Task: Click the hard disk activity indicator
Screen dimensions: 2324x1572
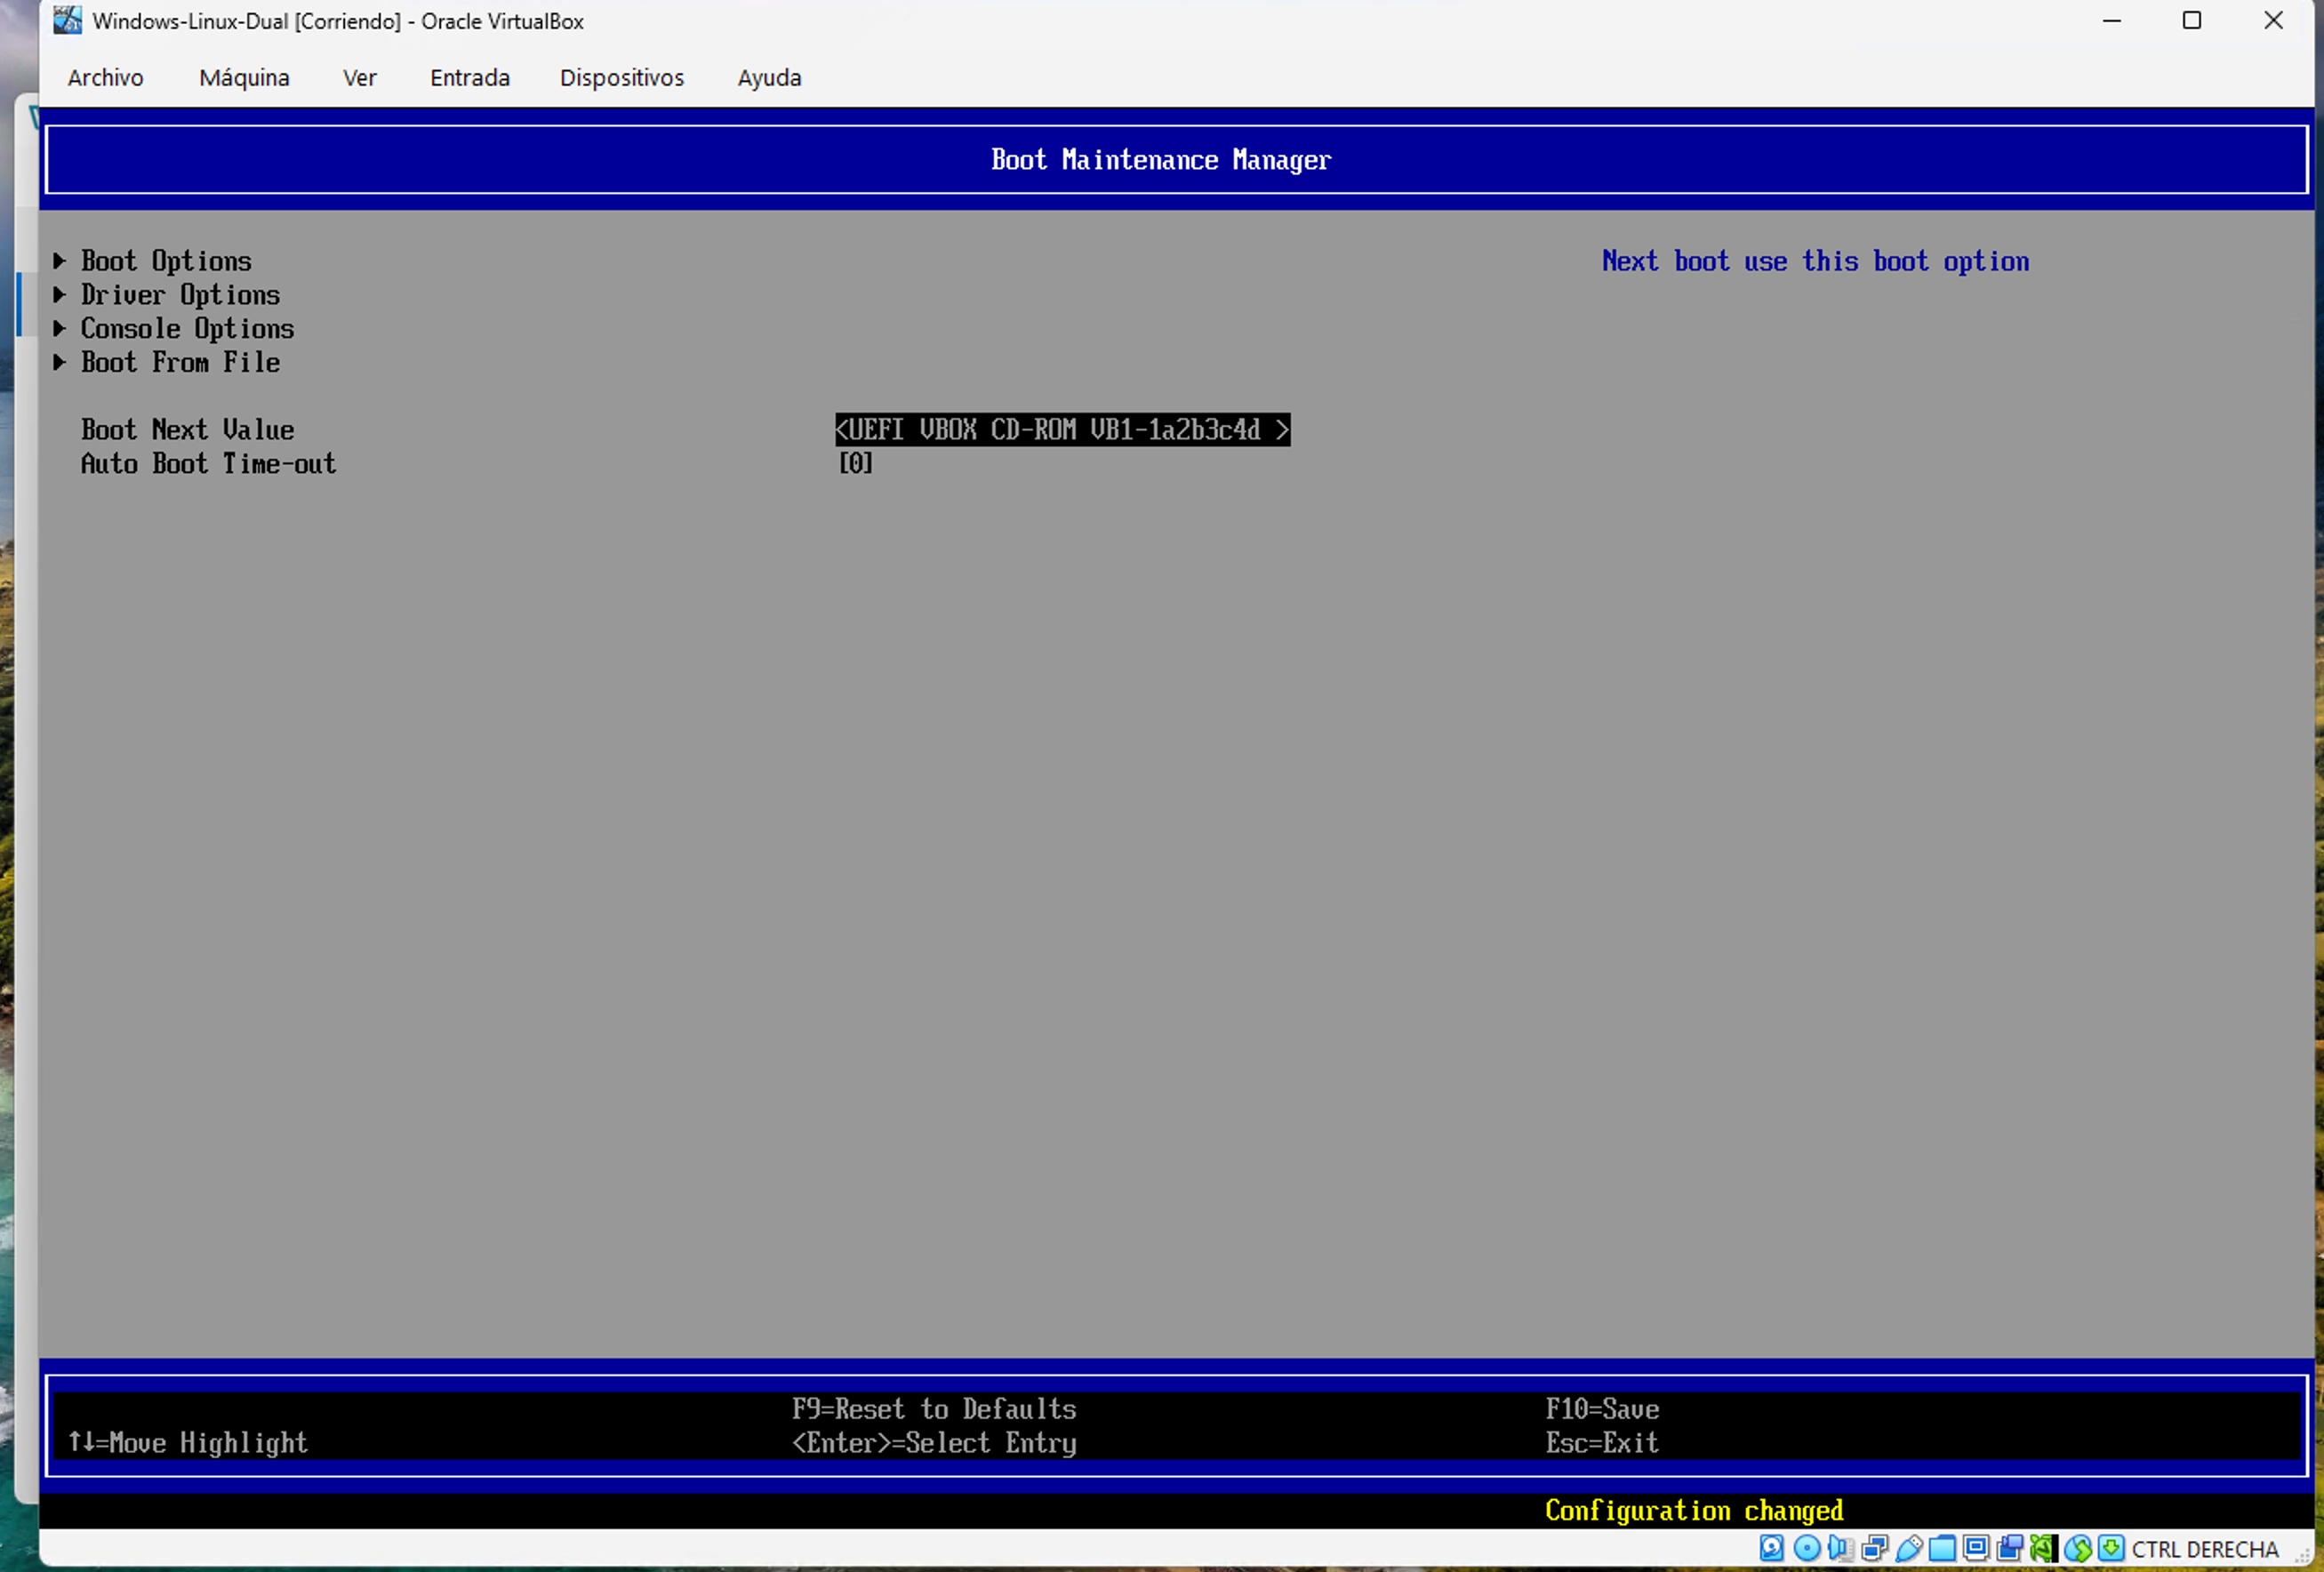Action: pos(1771,1548)
